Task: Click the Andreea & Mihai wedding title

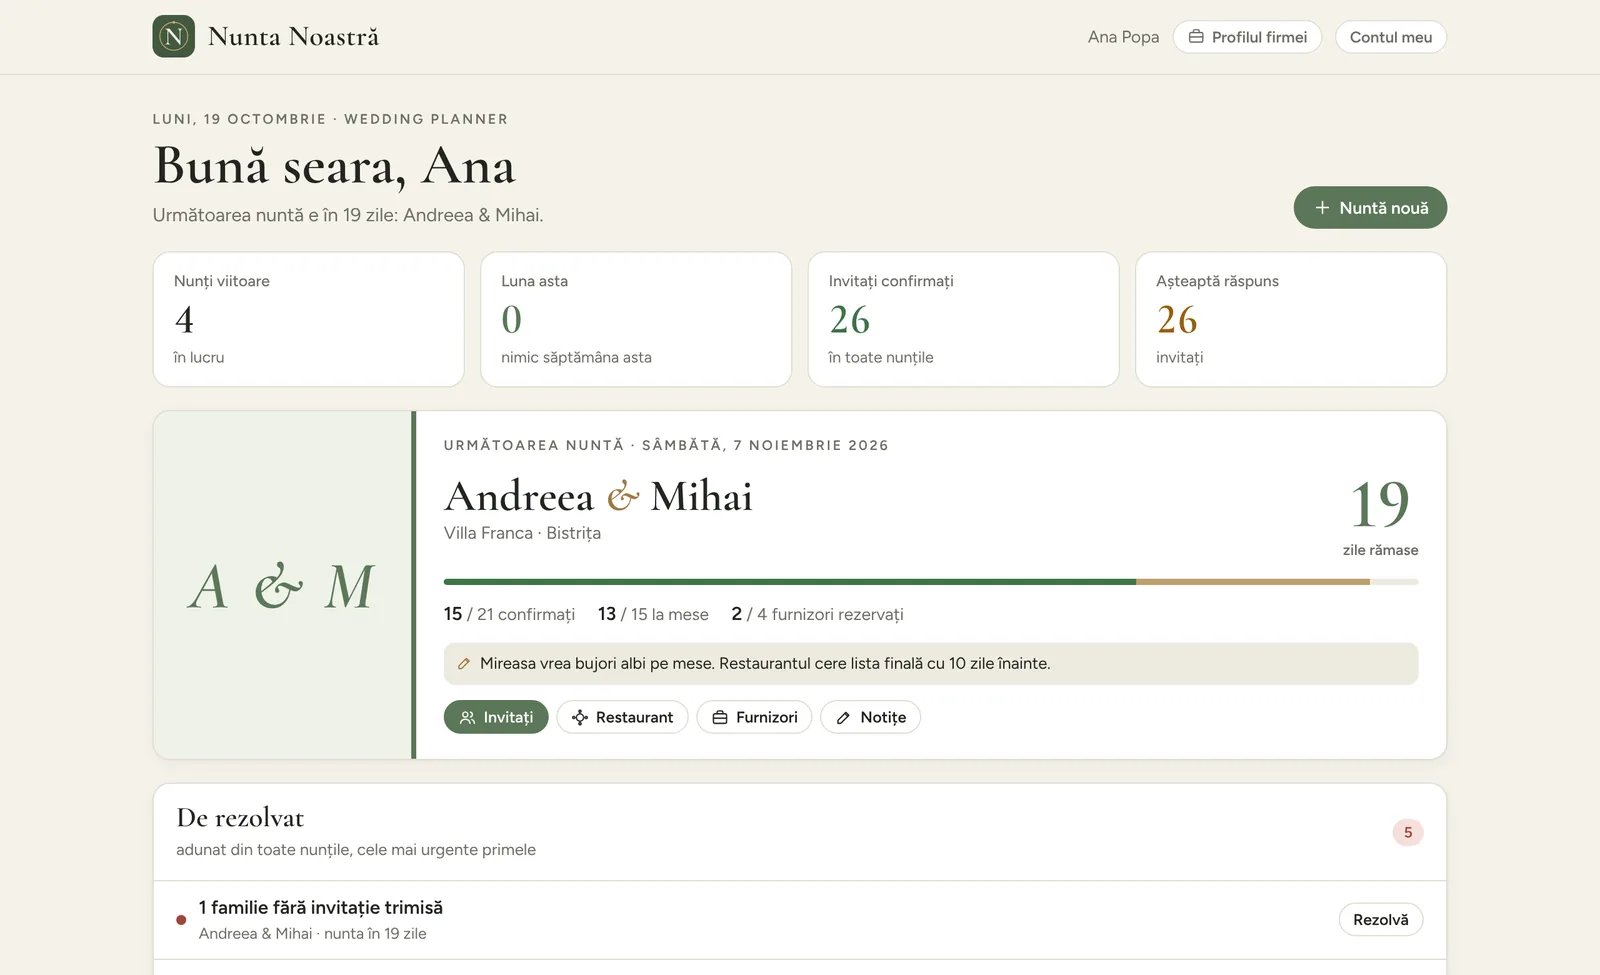Action: [598, 496]
